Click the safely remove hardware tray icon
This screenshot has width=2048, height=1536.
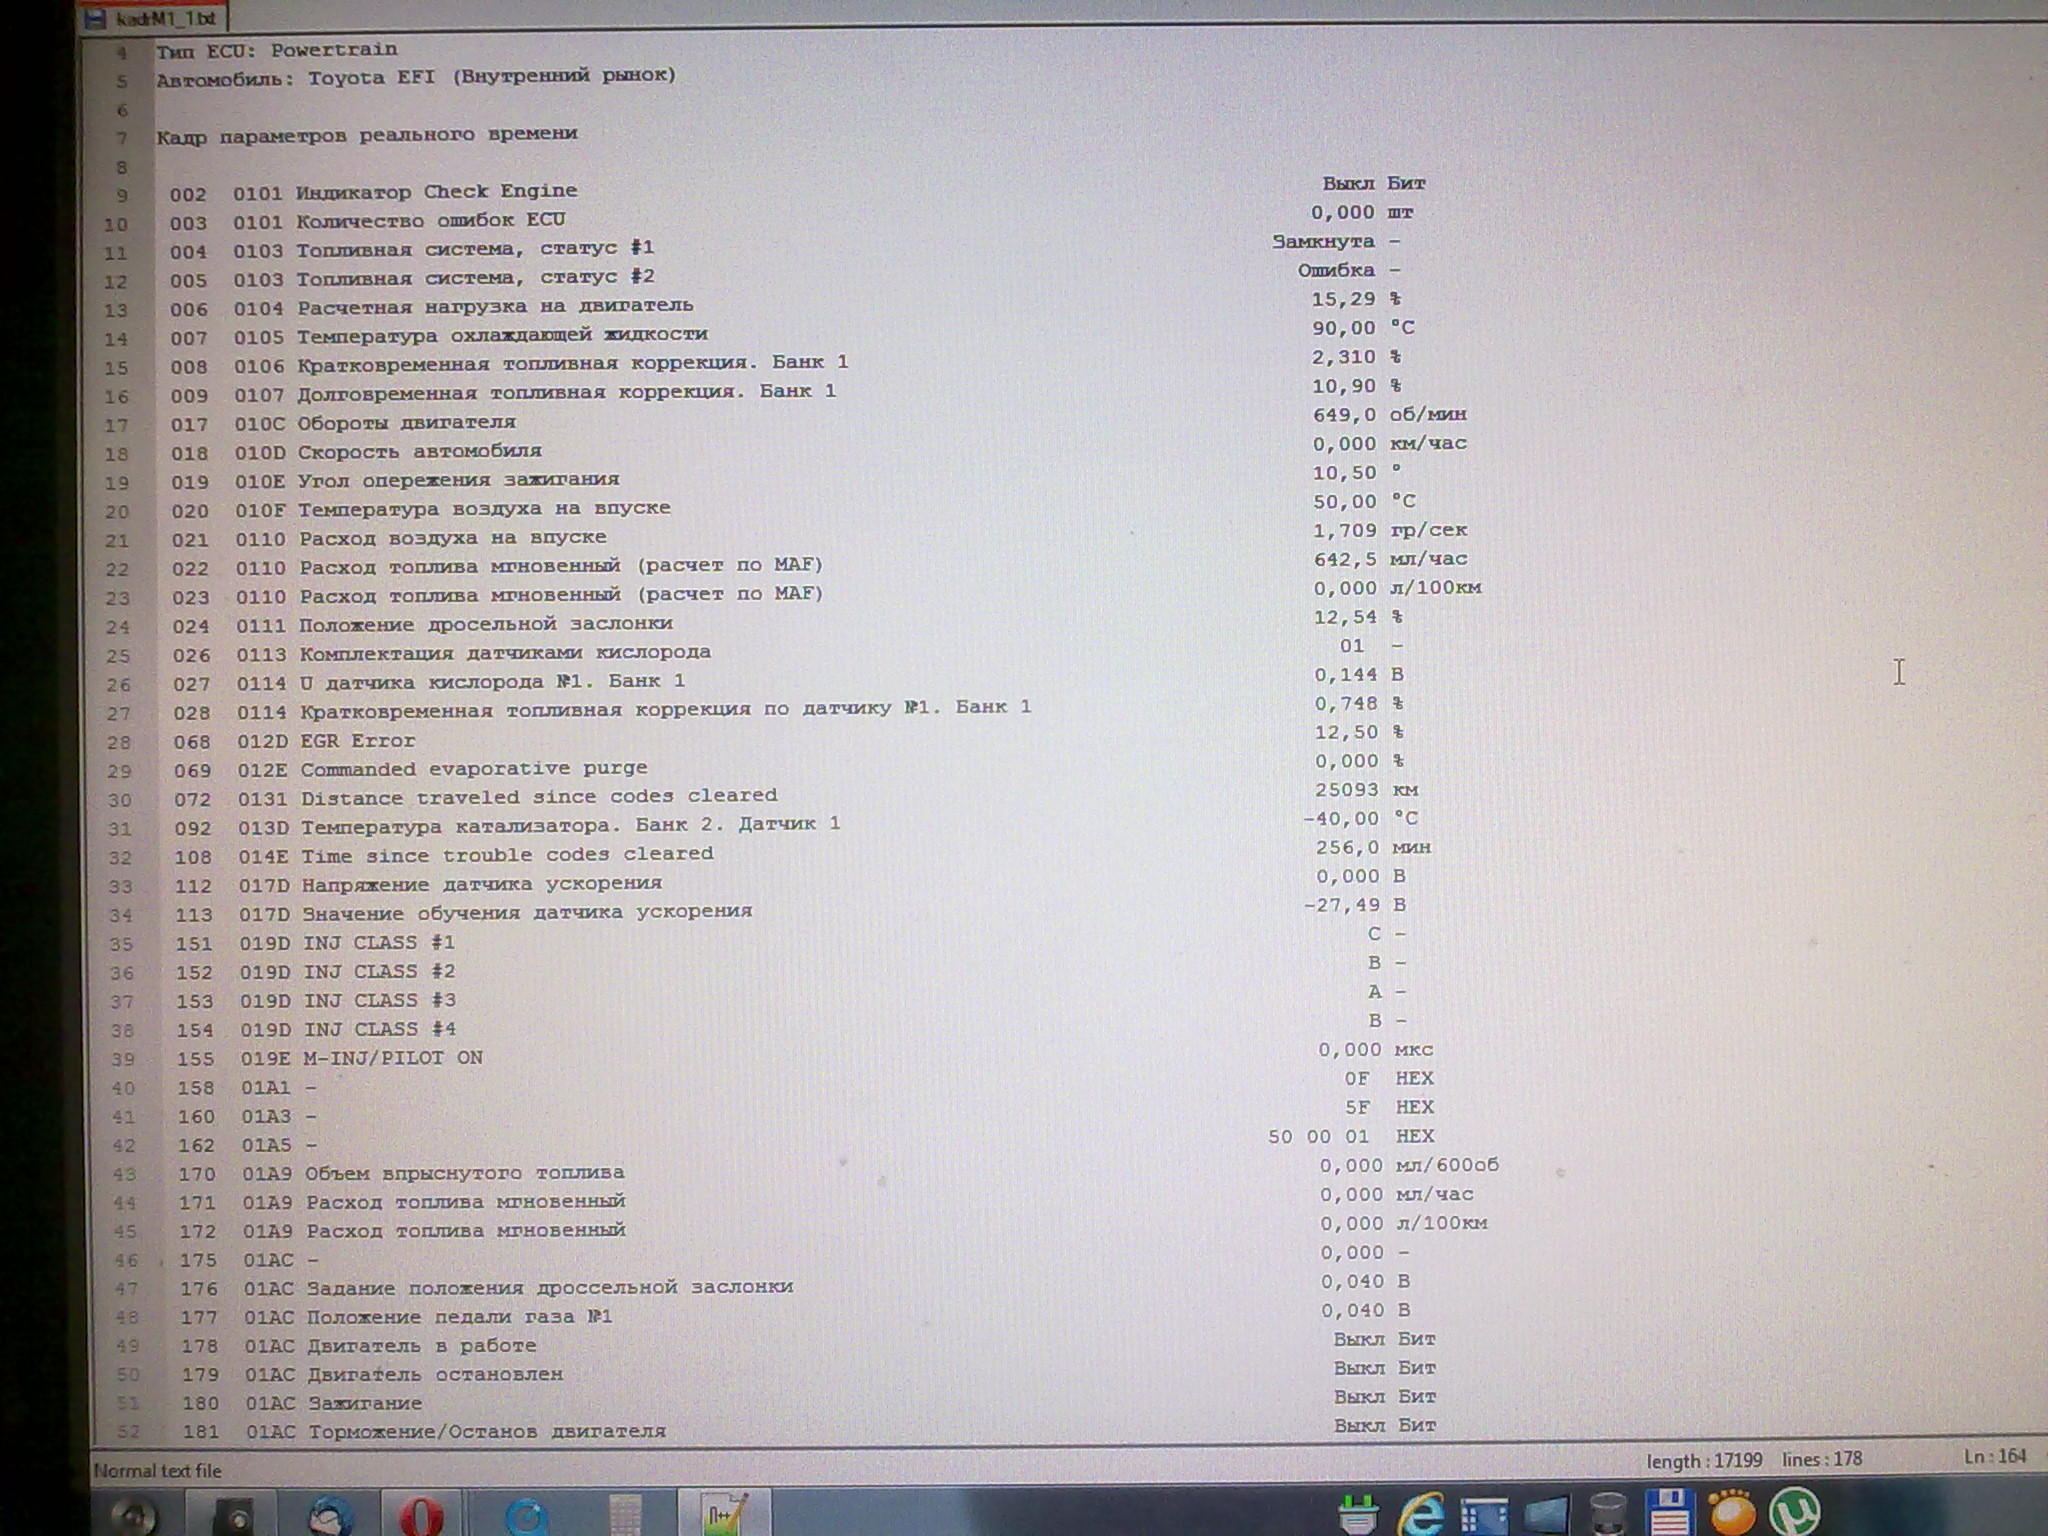tap(1358, 1515)
